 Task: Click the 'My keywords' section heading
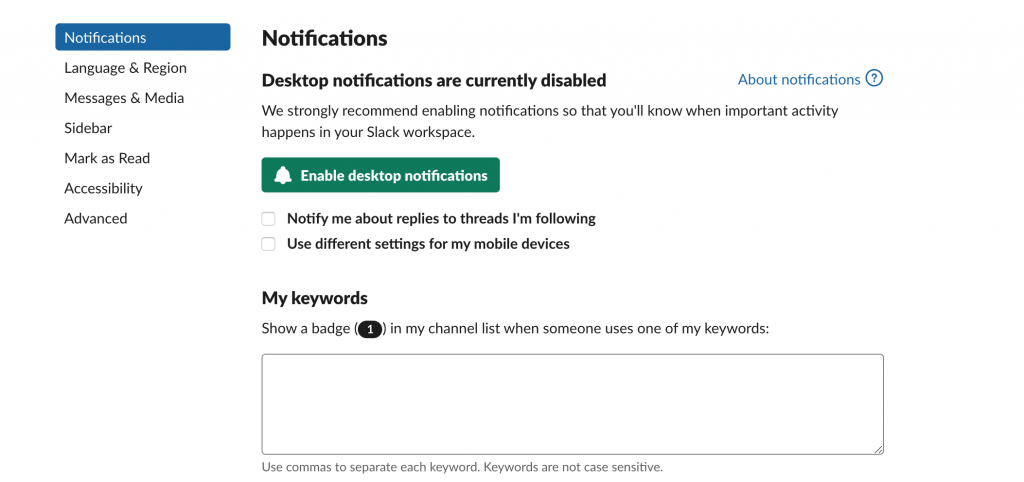315,298
